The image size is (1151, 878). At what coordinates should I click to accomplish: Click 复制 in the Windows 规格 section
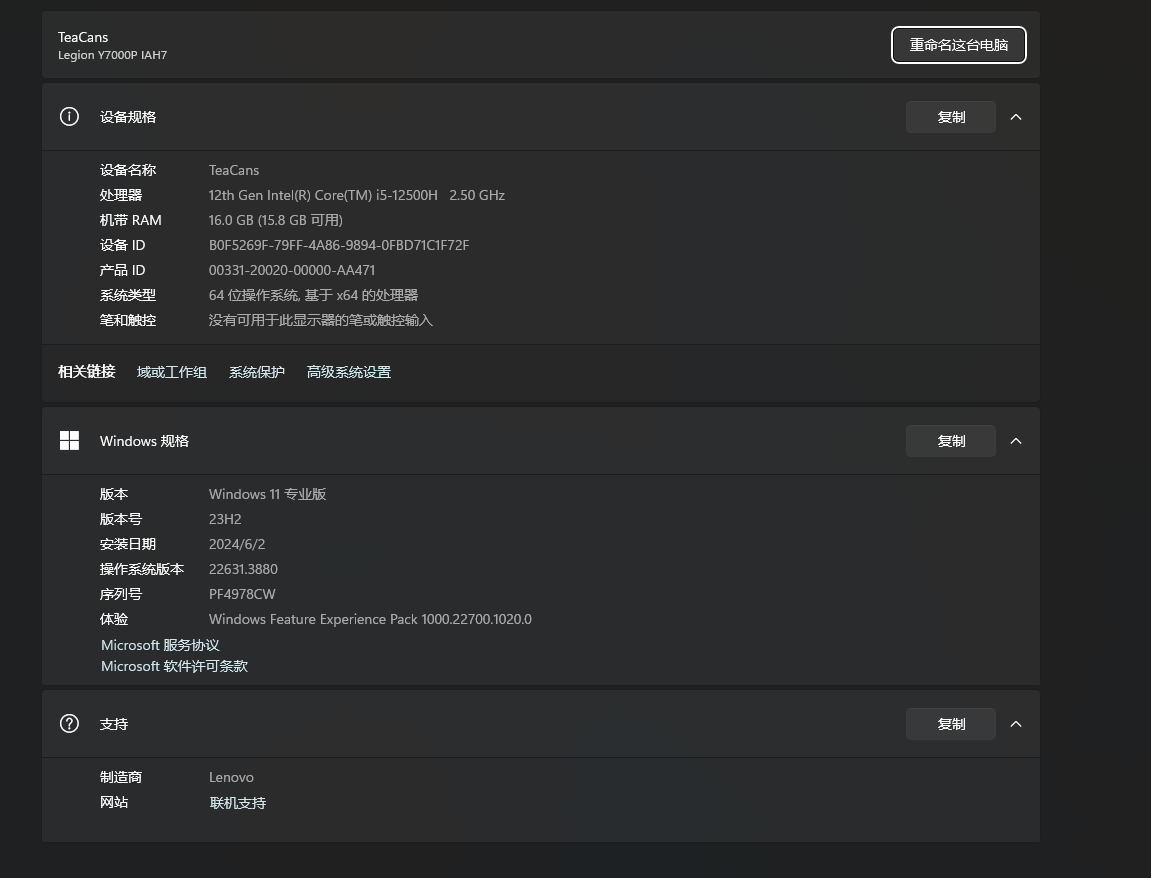coord(950,440)
